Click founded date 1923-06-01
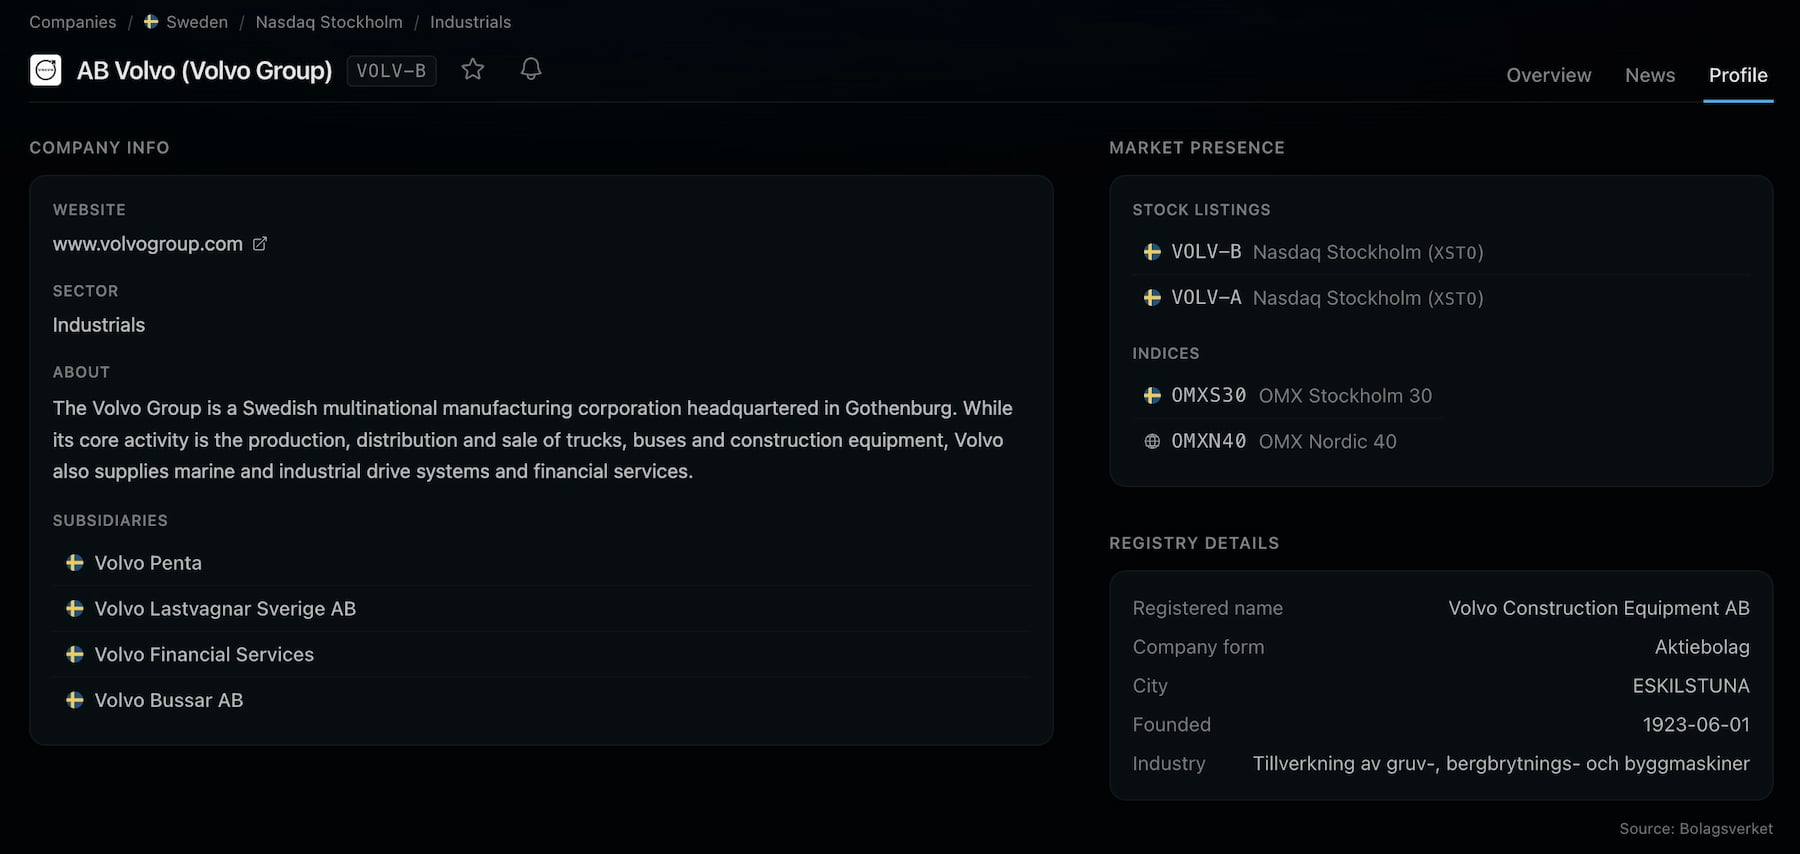The height and width of the screenshot is (854, 1800). click(1696, 724)
